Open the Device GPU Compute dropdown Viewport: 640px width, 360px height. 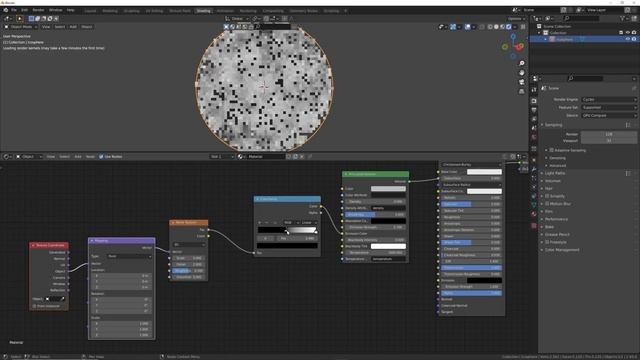click(609, 116)
